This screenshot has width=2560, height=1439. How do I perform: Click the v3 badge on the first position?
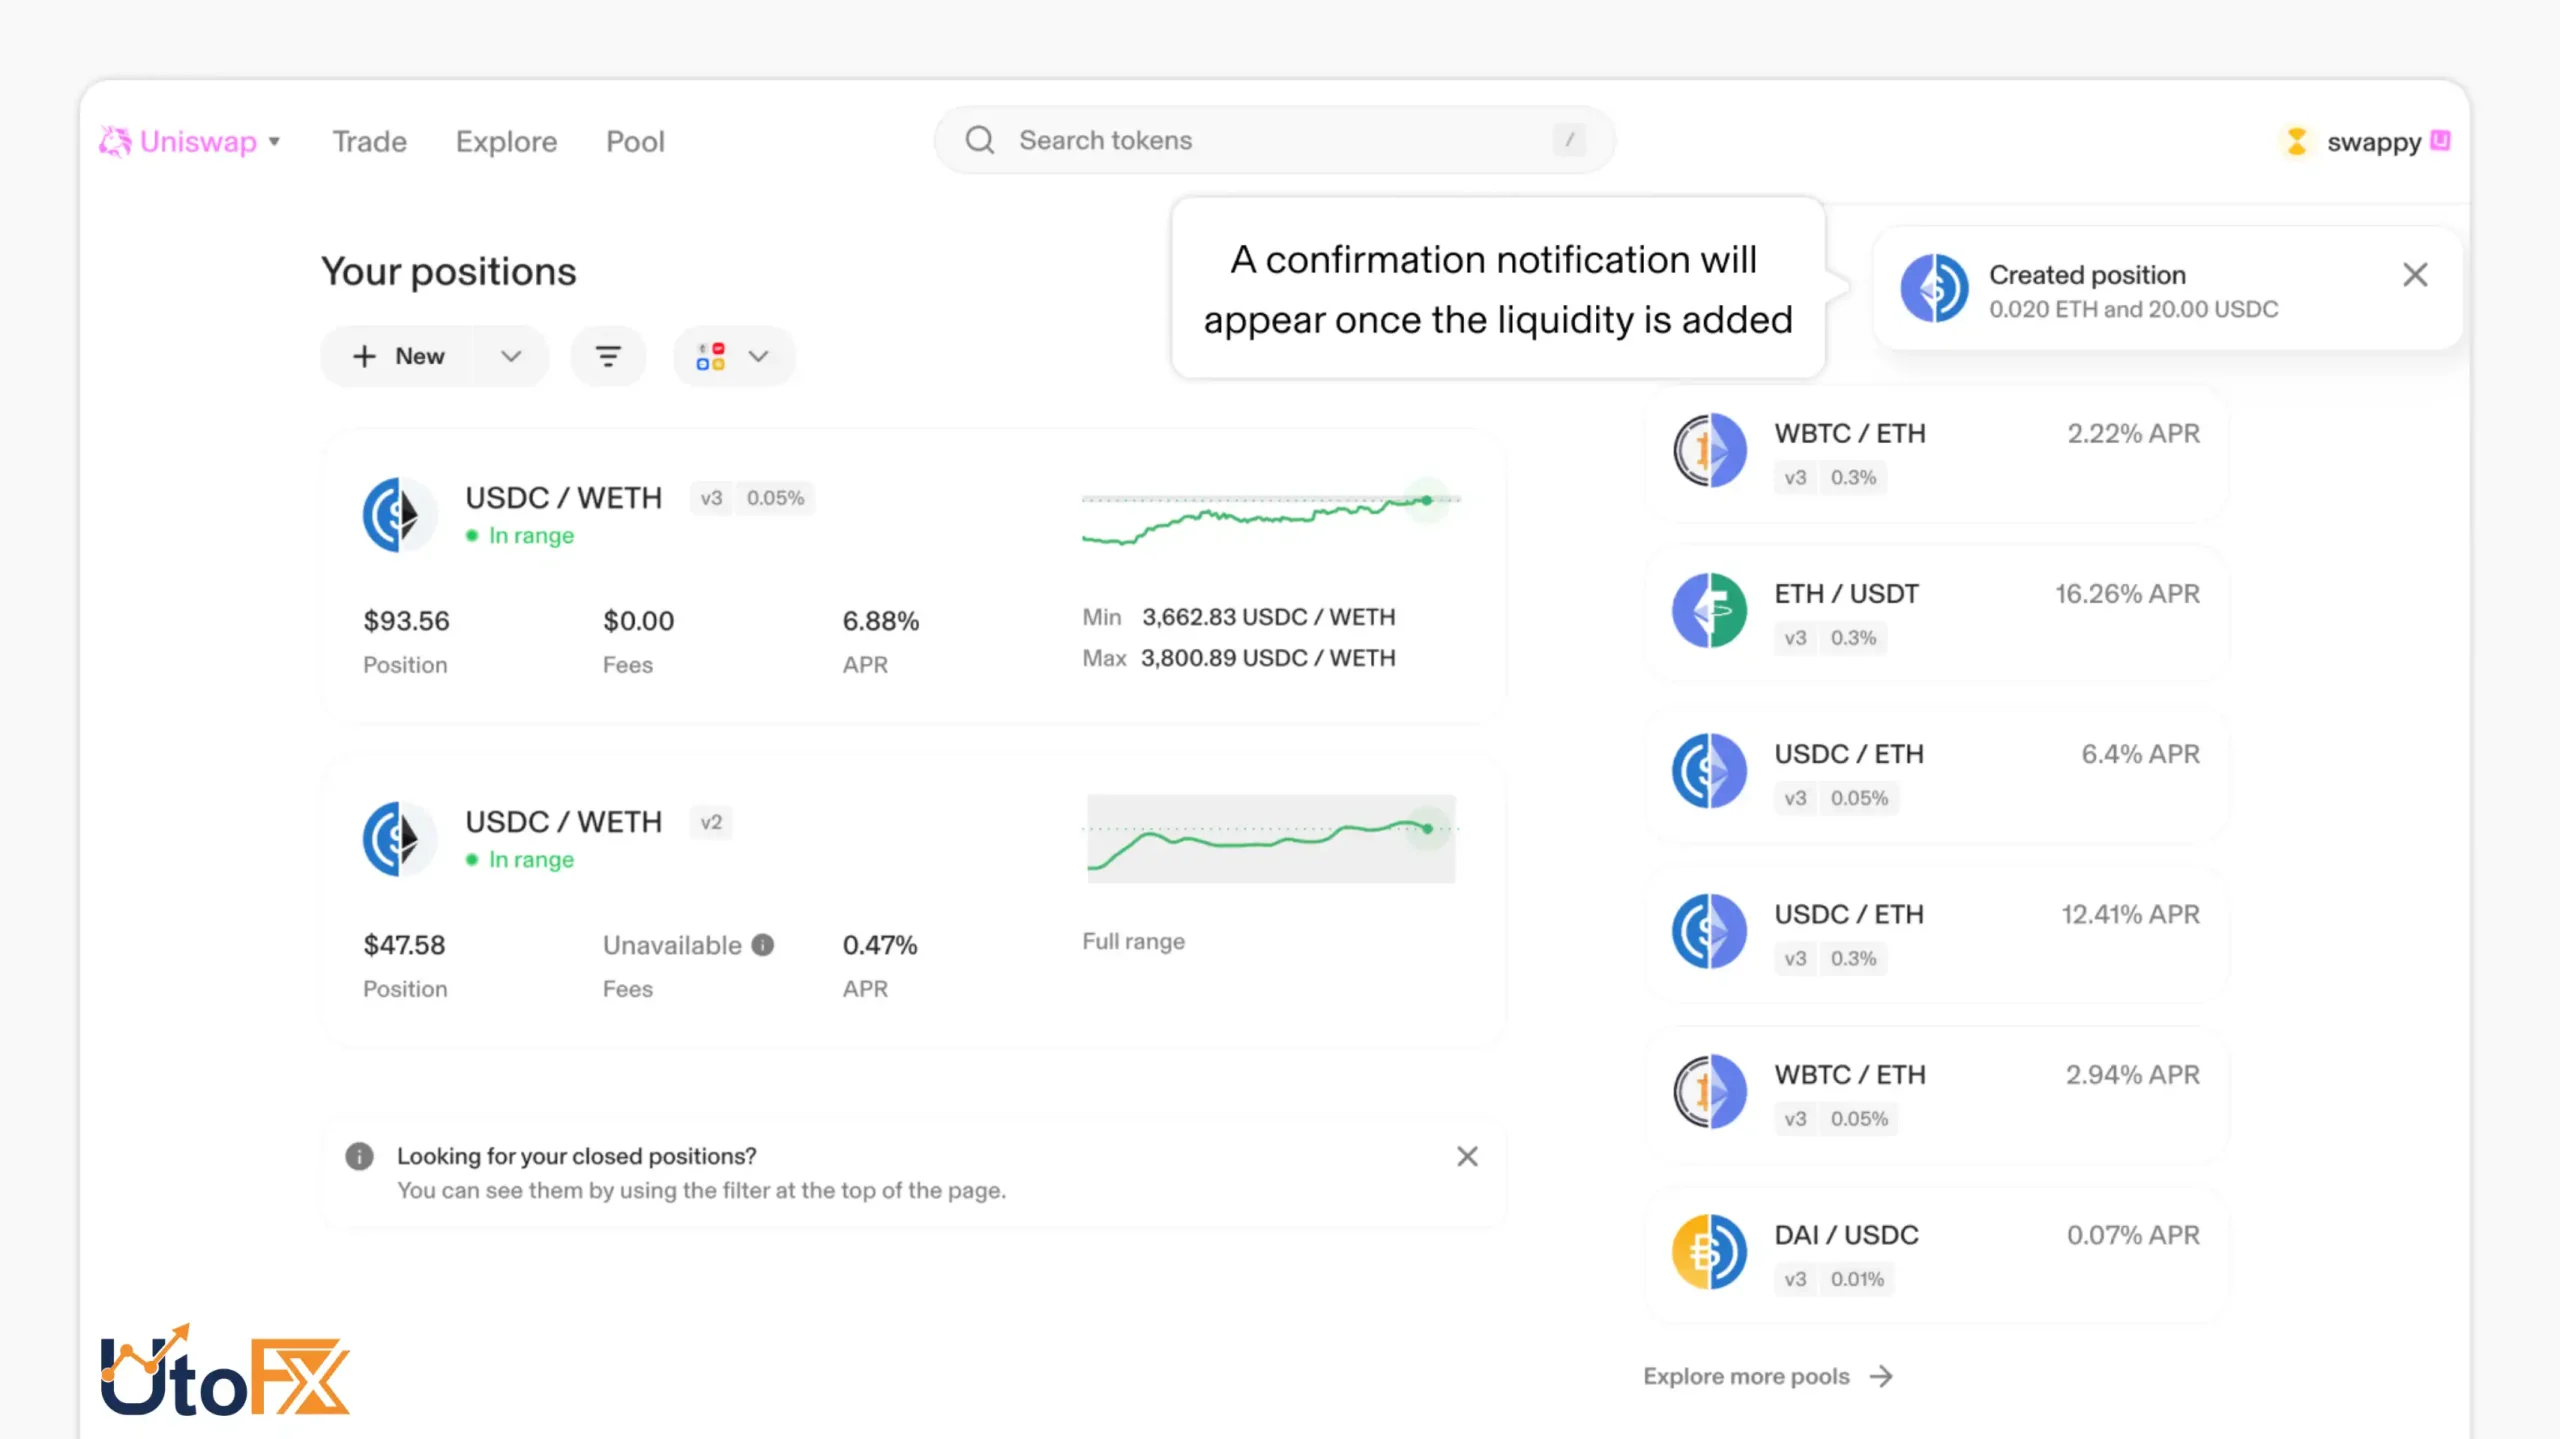coord(711,498)
